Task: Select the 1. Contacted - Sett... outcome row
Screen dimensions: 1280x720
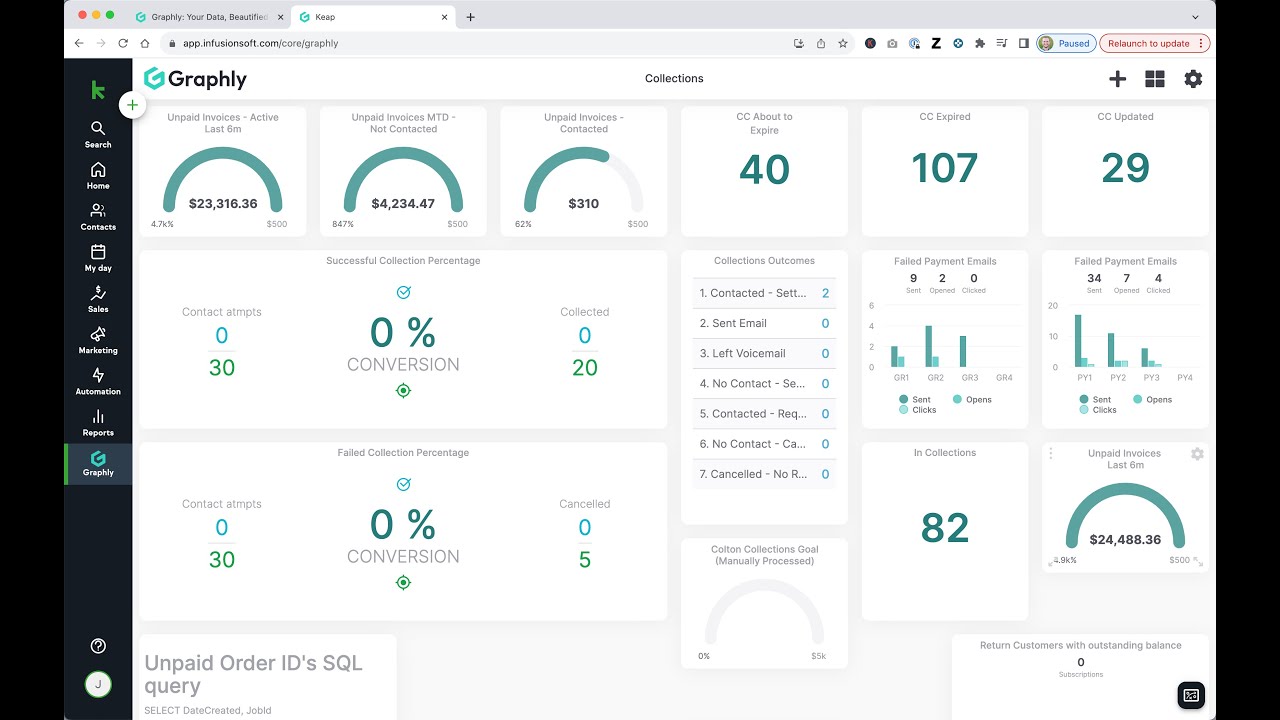Action: (x=764, y=293)
